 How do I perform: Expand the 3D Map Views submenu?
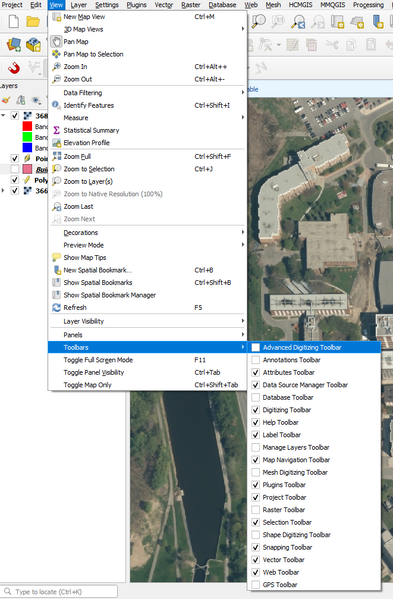pos(147,29)
